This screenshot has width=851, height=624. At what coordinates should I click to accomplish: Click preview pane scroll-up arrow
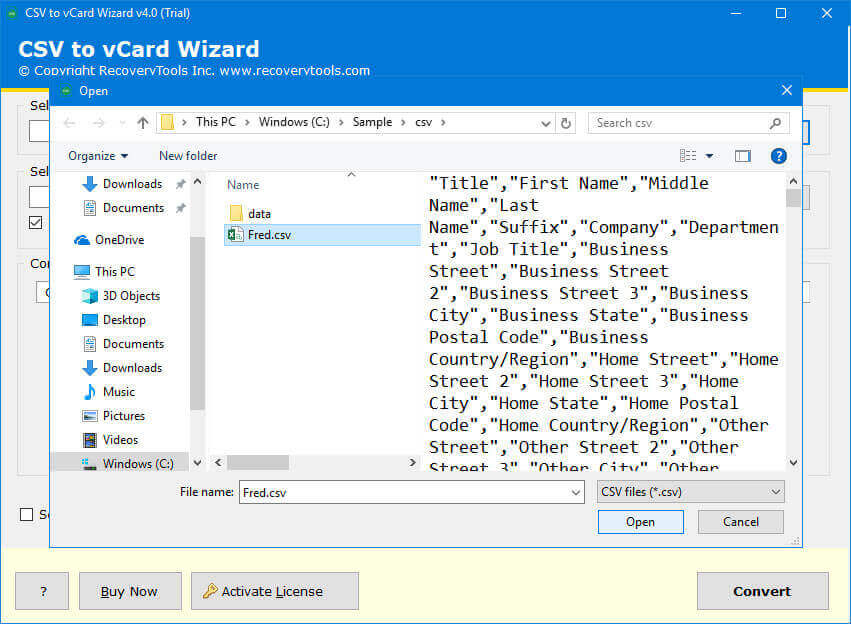(x=793, y=181)
